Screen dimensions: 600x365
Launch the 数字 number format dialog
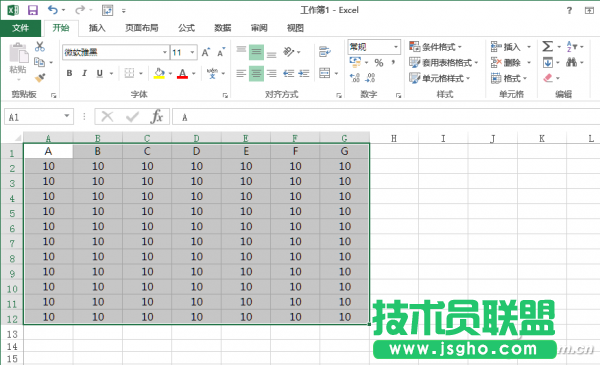398,95
